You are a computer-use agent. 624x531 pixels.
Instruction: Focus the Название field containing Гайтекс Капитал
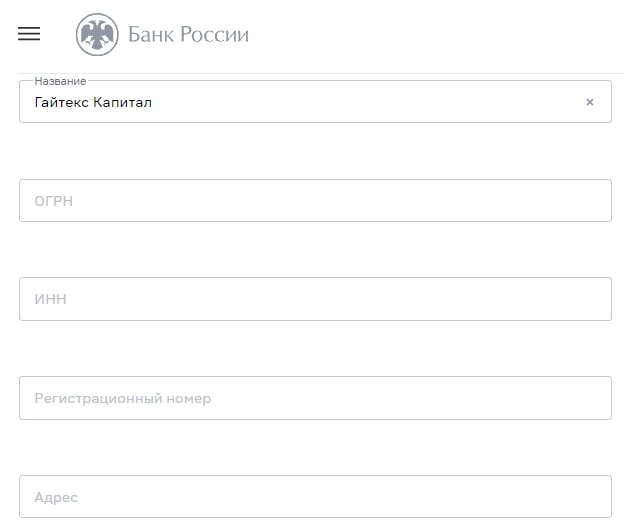(315, 102)
